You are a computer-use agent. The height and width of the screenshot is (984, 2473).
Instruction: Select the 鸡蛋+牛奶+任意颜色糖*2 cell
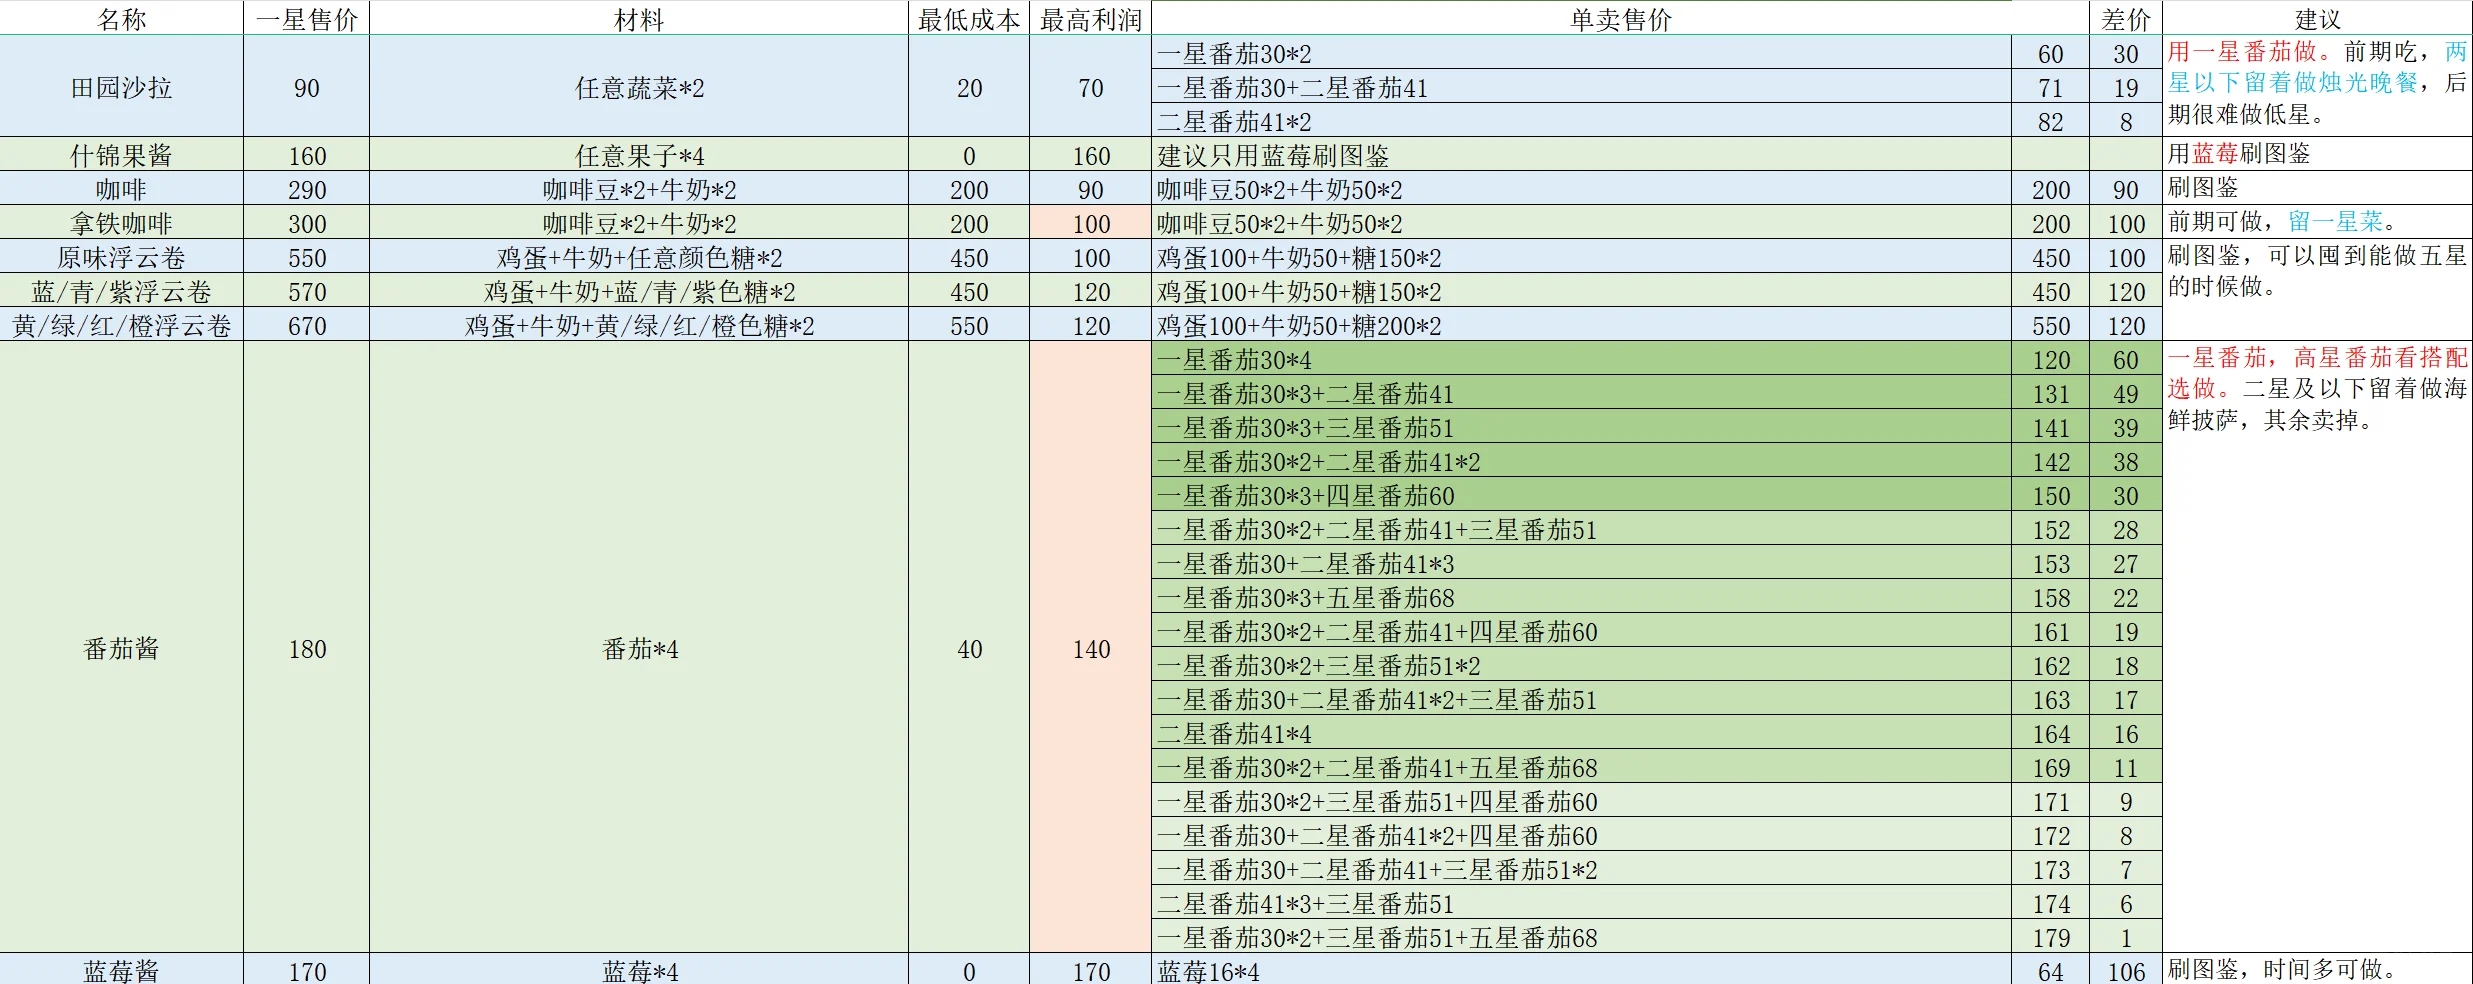(x=639, y=257)
